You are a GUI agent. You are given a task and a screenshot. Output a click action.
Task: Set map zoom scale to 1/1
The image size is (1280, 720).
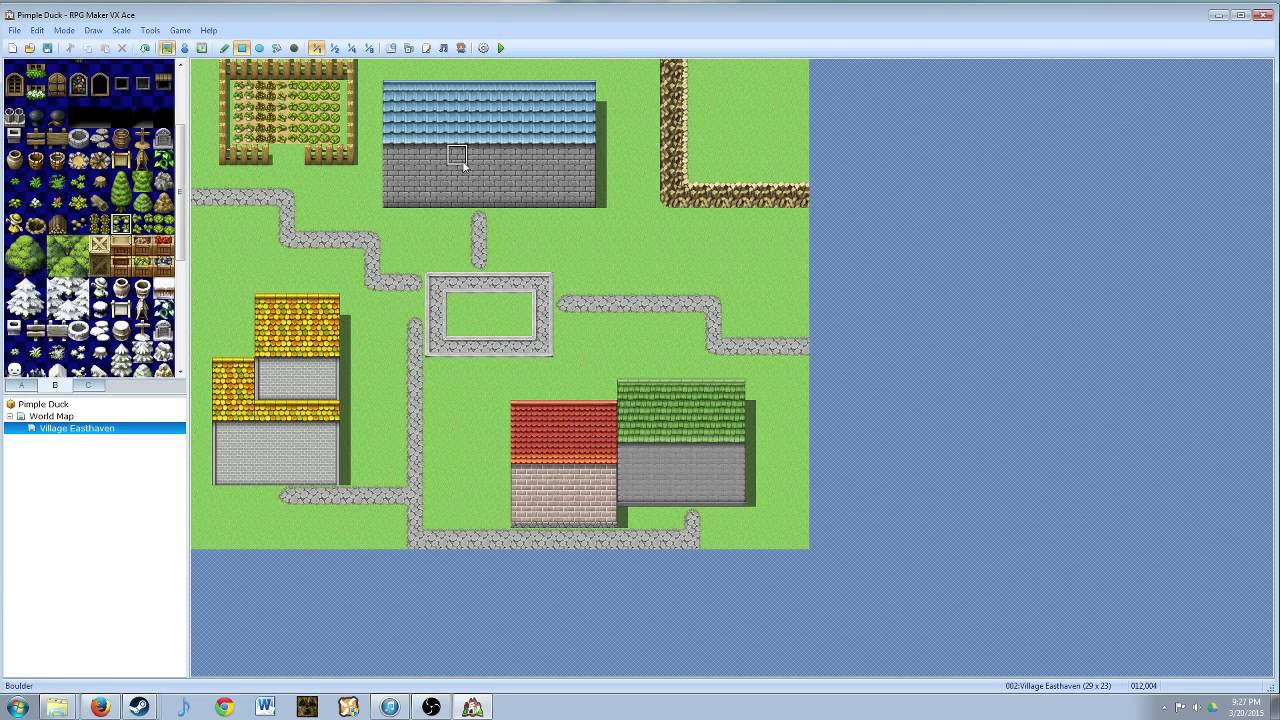pyautogui.click(x=317, y=48)
